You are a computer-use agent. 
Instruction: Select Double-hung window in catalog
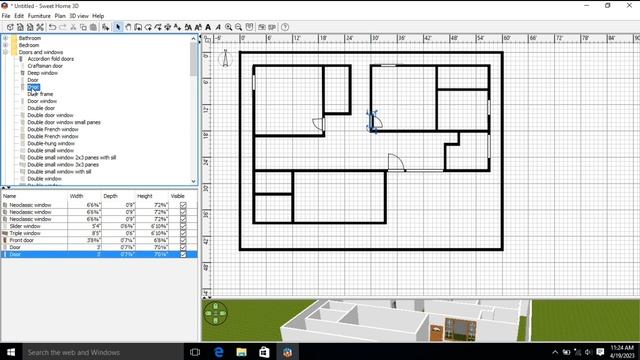coord(51,144)
